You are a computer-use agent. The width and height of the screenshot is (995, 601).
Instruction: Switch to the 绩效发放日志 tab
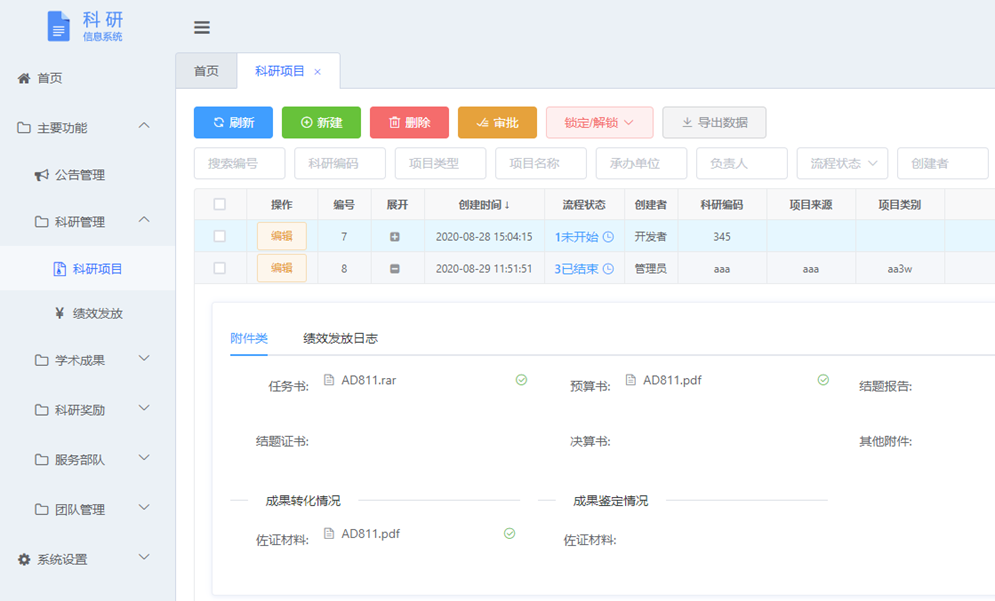click(341, 338)
